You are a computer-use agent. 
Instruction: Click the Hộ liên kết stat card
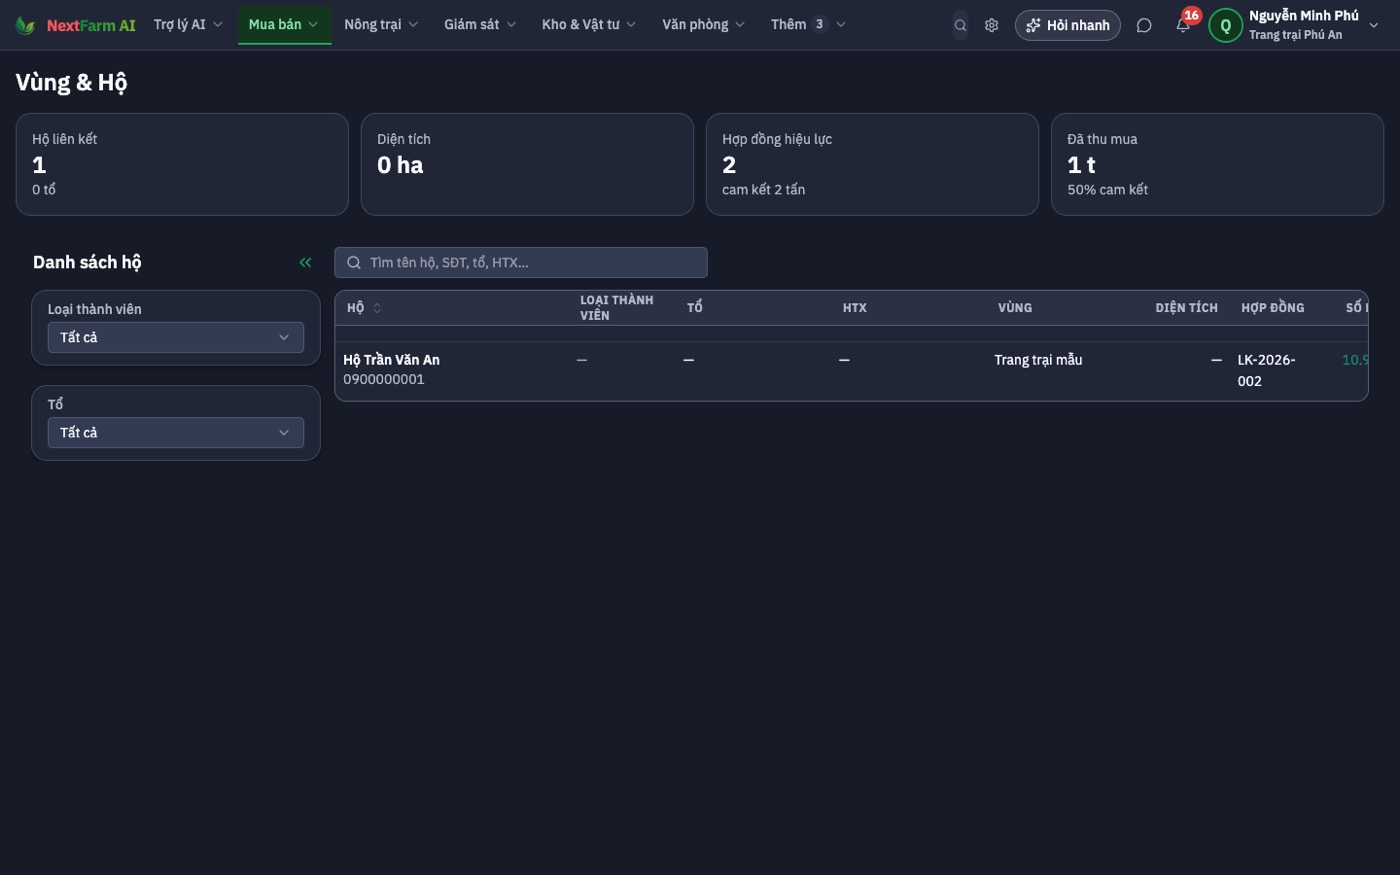182,164
